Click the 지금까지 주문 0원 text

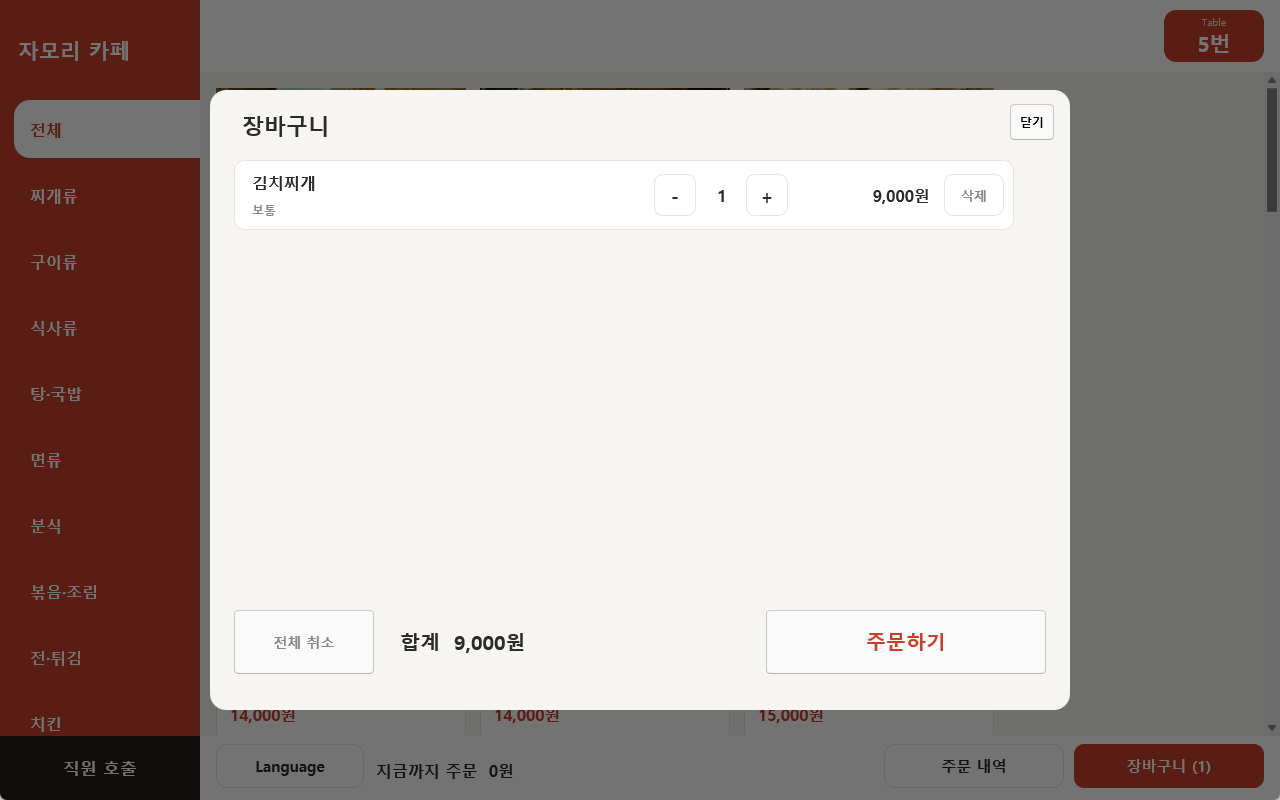point(445,771)
